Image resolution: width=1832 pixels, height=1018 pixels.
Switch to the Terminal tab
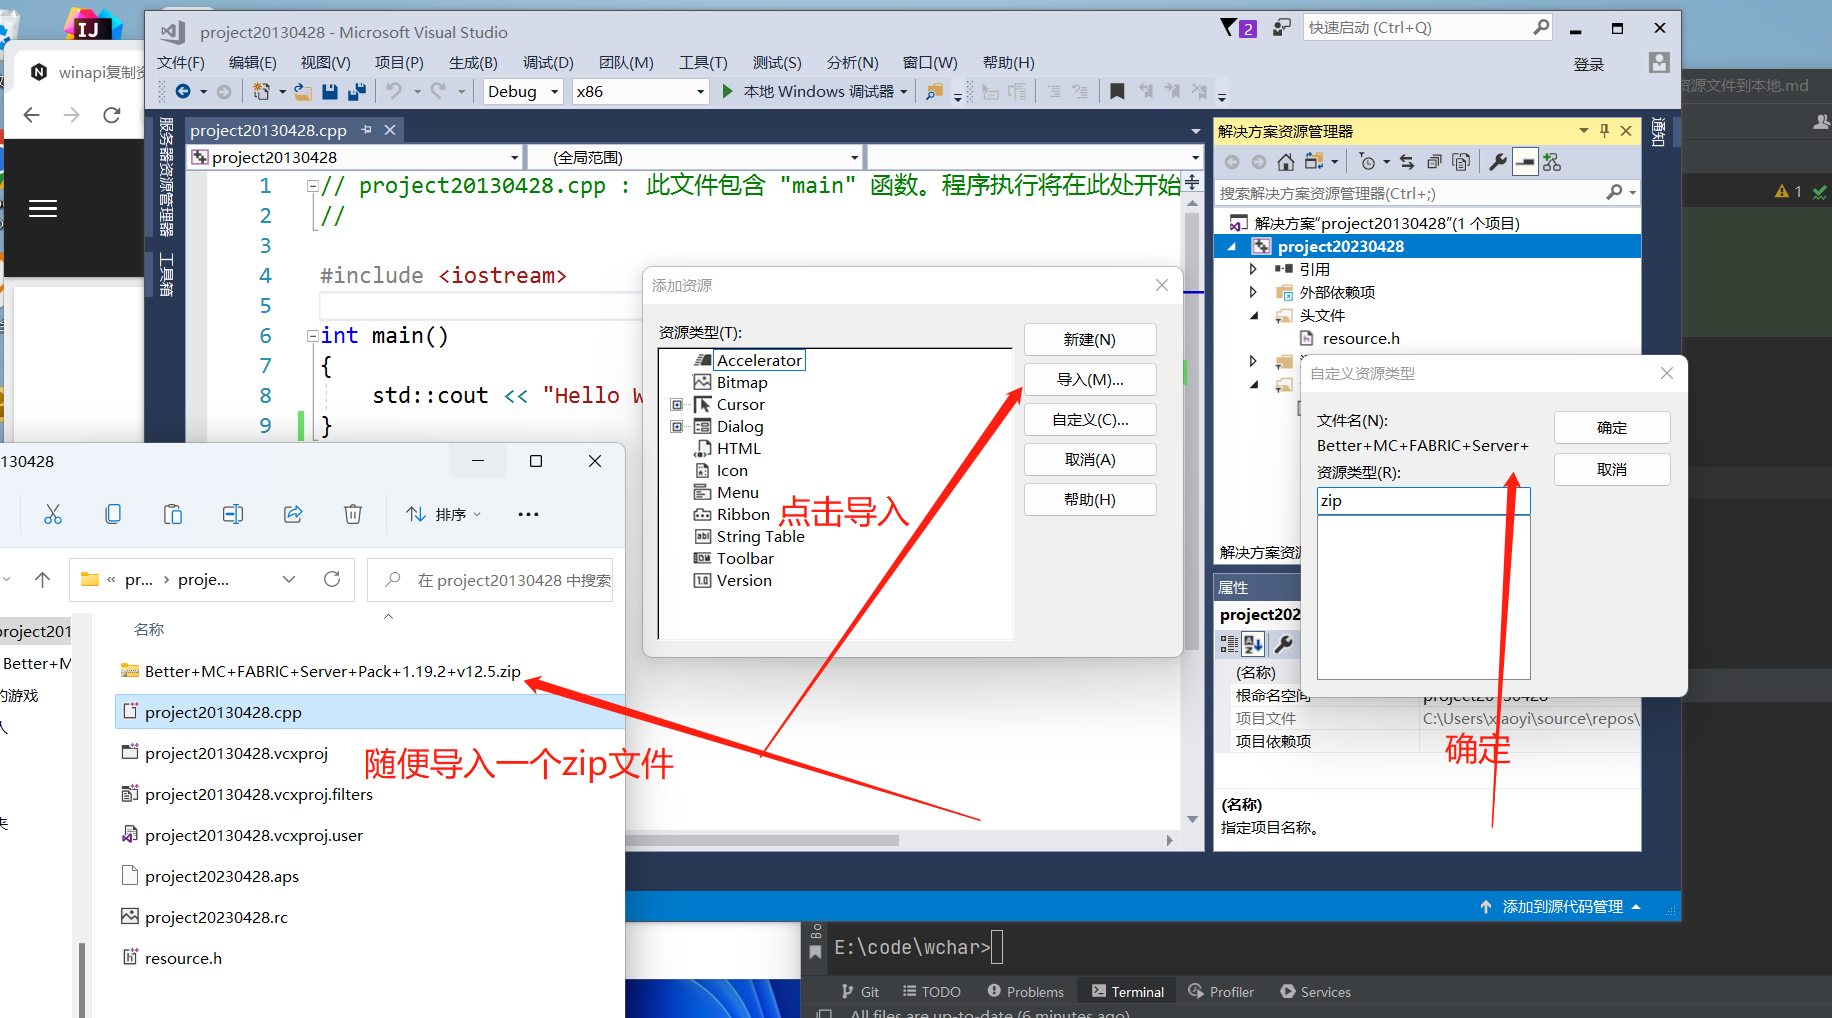click(1128, 991)
